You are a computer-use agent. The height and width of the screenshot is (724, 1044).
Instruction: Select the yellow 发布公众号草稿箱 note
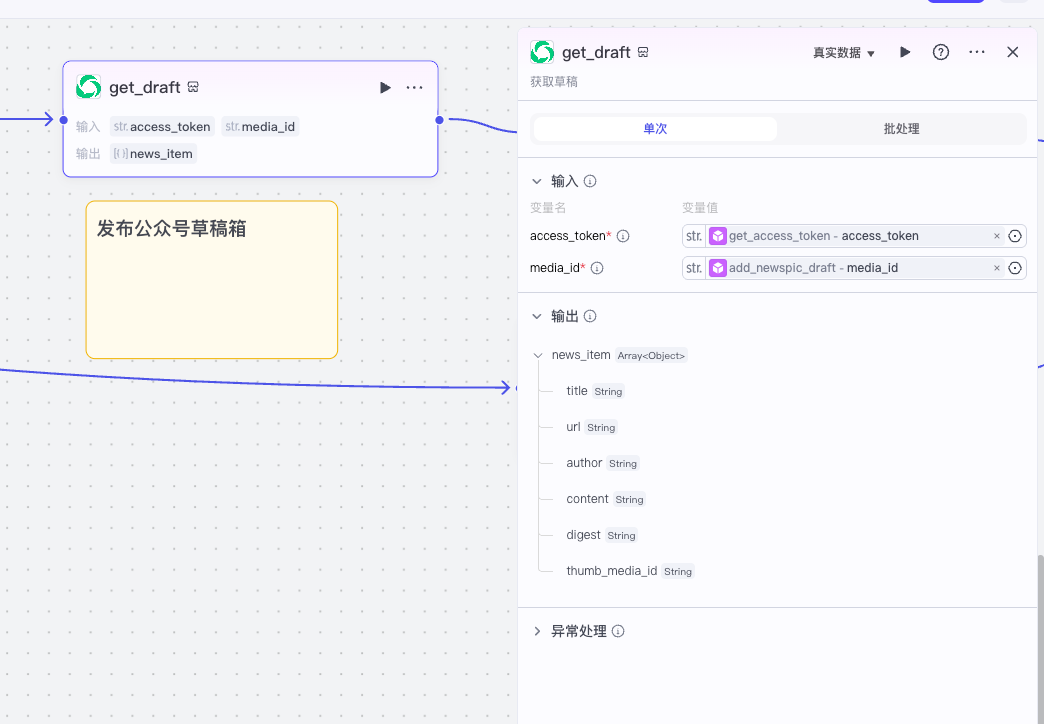pyautogui.click(x=212, y=280)
